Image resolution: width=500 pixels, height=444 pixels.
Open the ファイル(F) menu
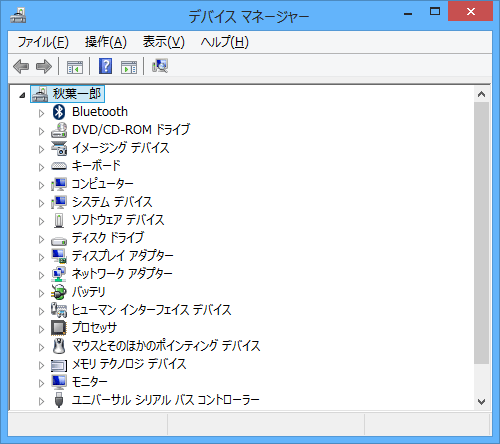click(x=43, y=42)
